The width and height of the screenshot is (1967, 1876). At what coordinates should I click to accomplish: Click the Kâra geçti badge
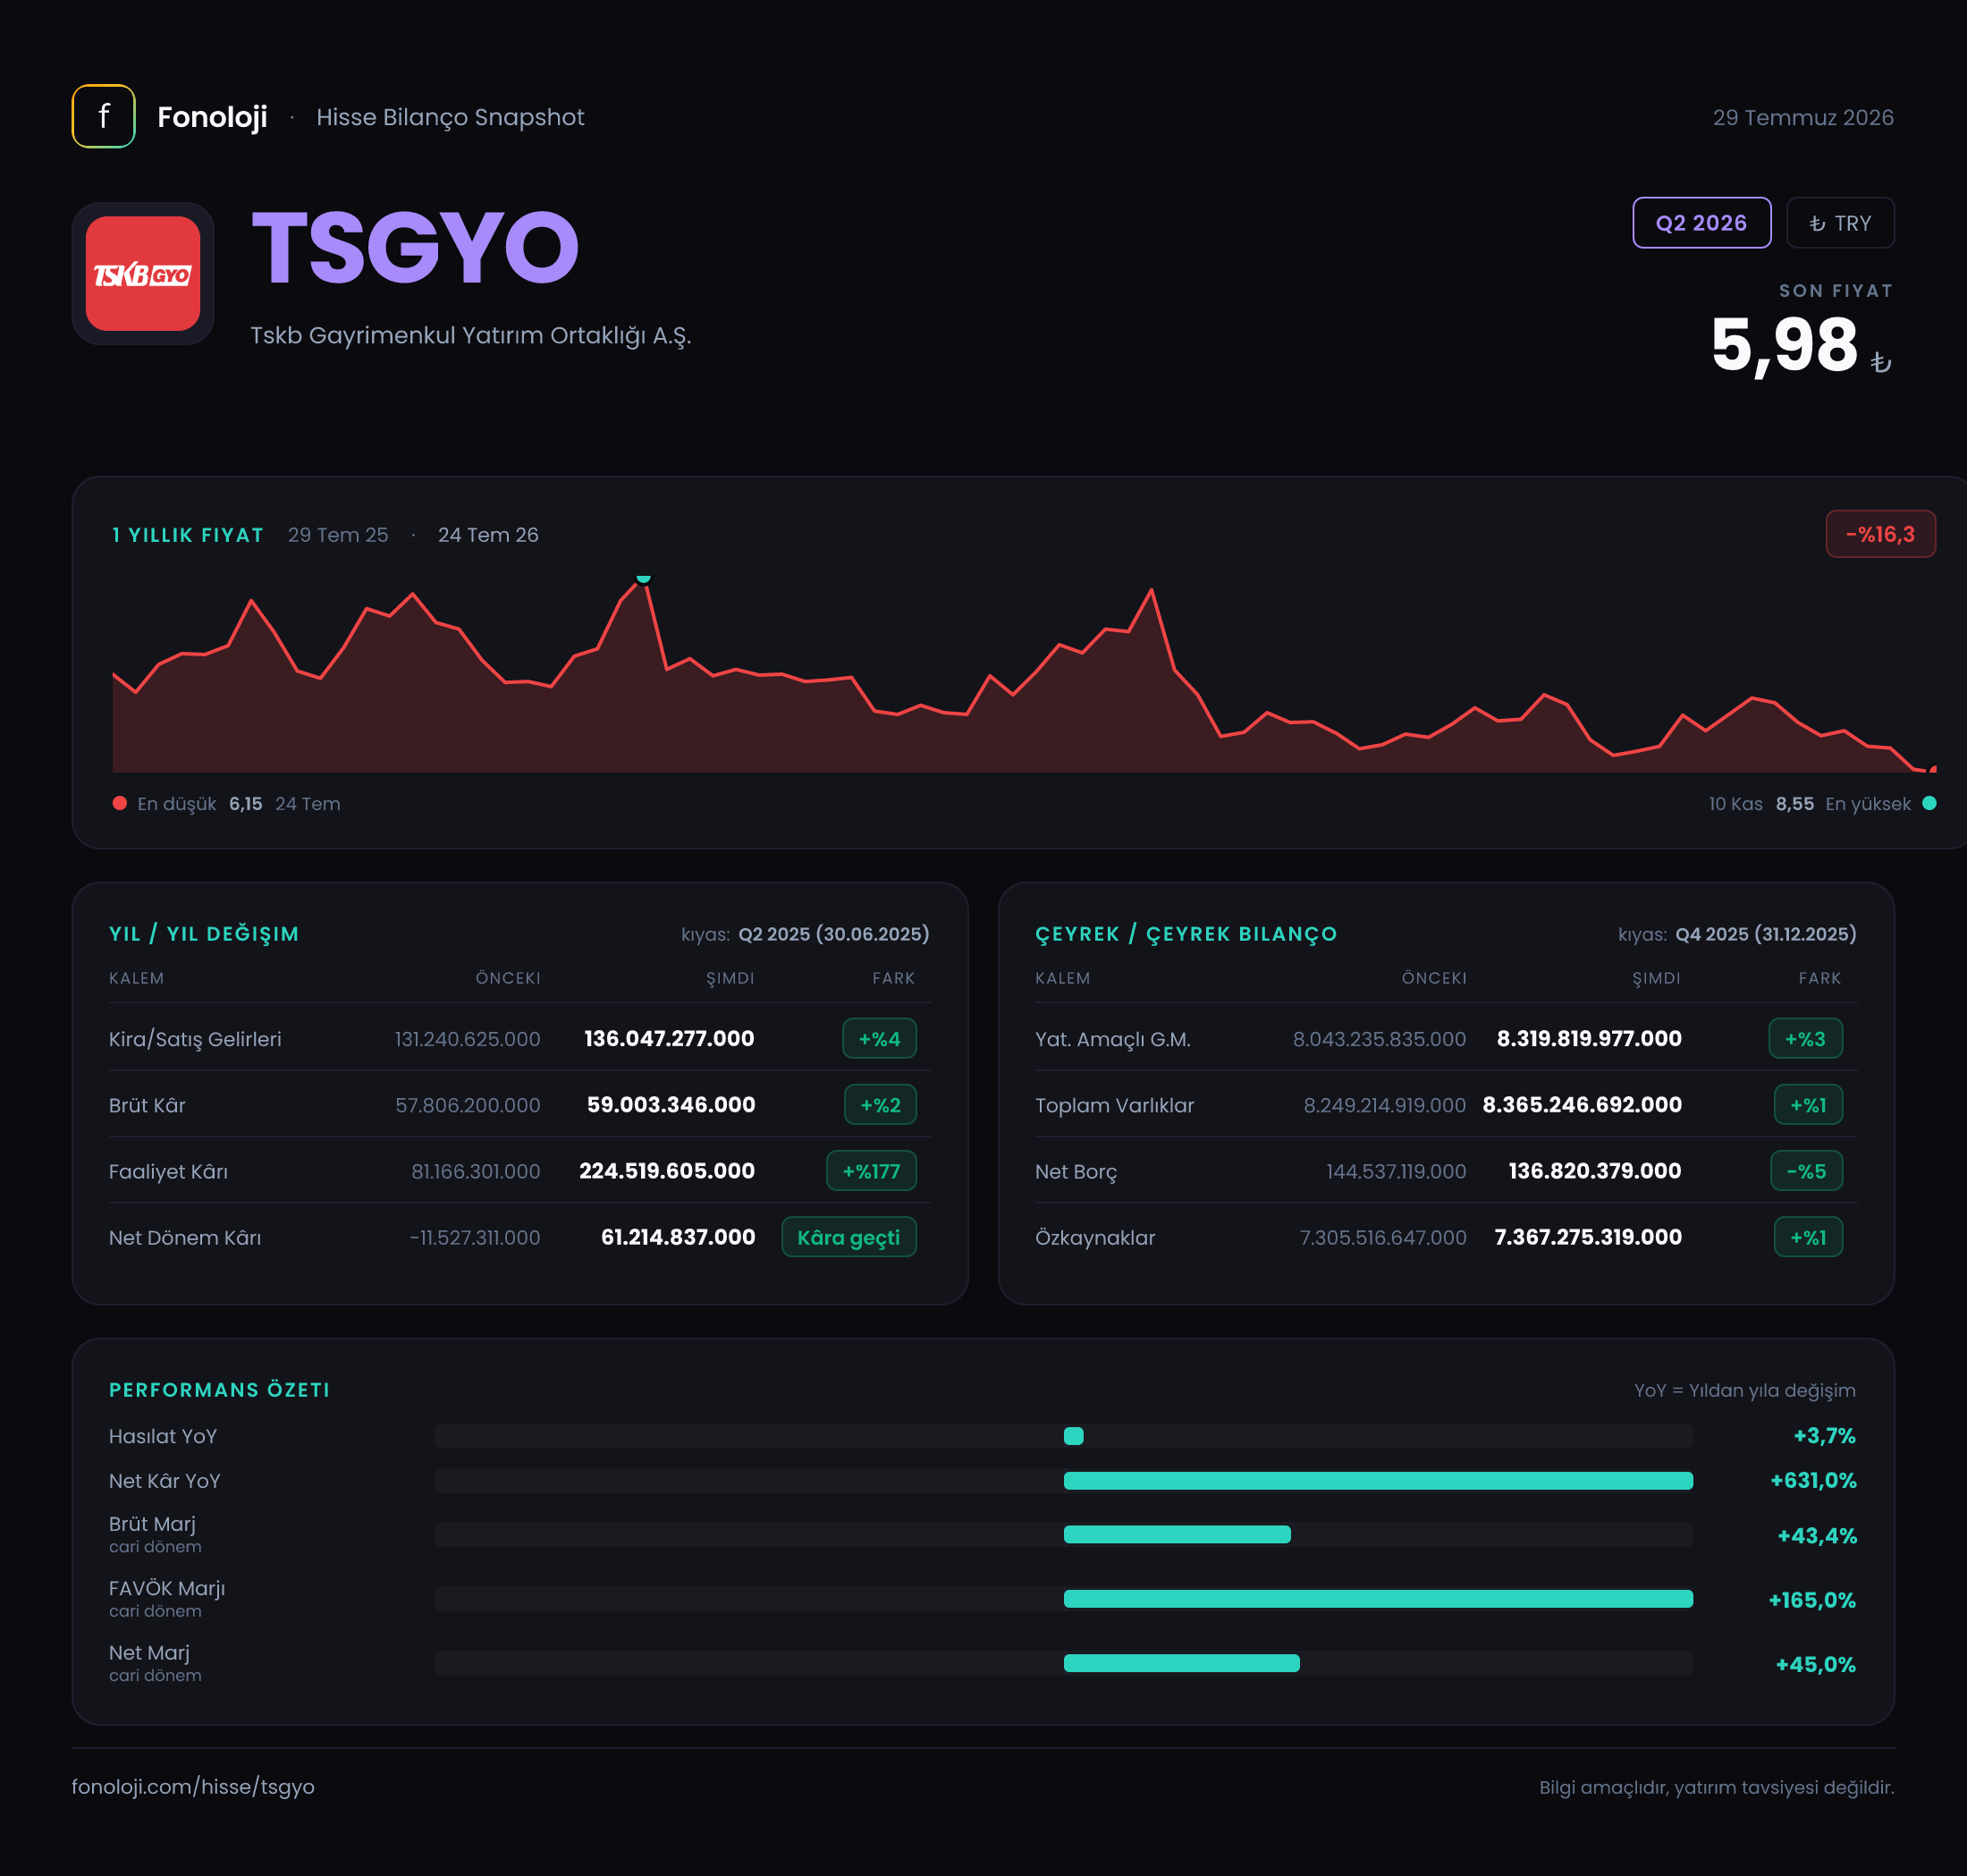(x=848, y=1237)
